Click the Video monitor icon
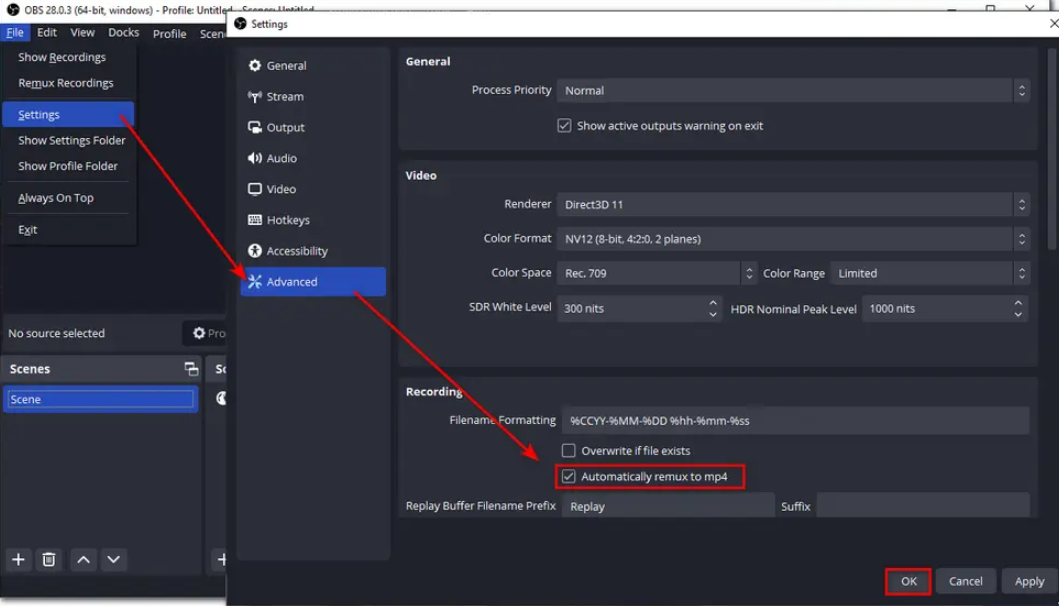Screen dimensions: 1059x606 (255, 189)
